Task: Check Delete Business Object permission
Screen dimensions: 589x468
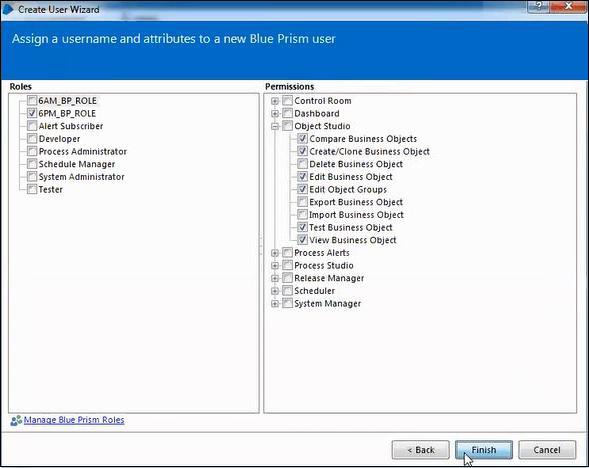Action: coord(302,164)
